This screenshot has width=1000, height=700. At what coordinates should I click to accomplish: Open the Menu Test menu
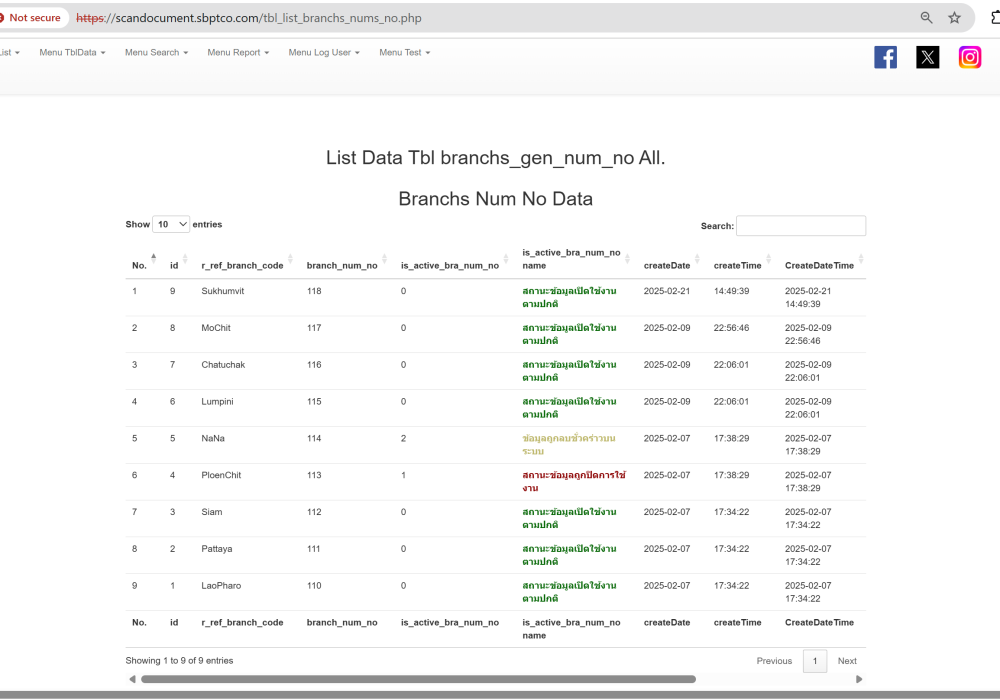pyautogui.click(x=404, y=53)
